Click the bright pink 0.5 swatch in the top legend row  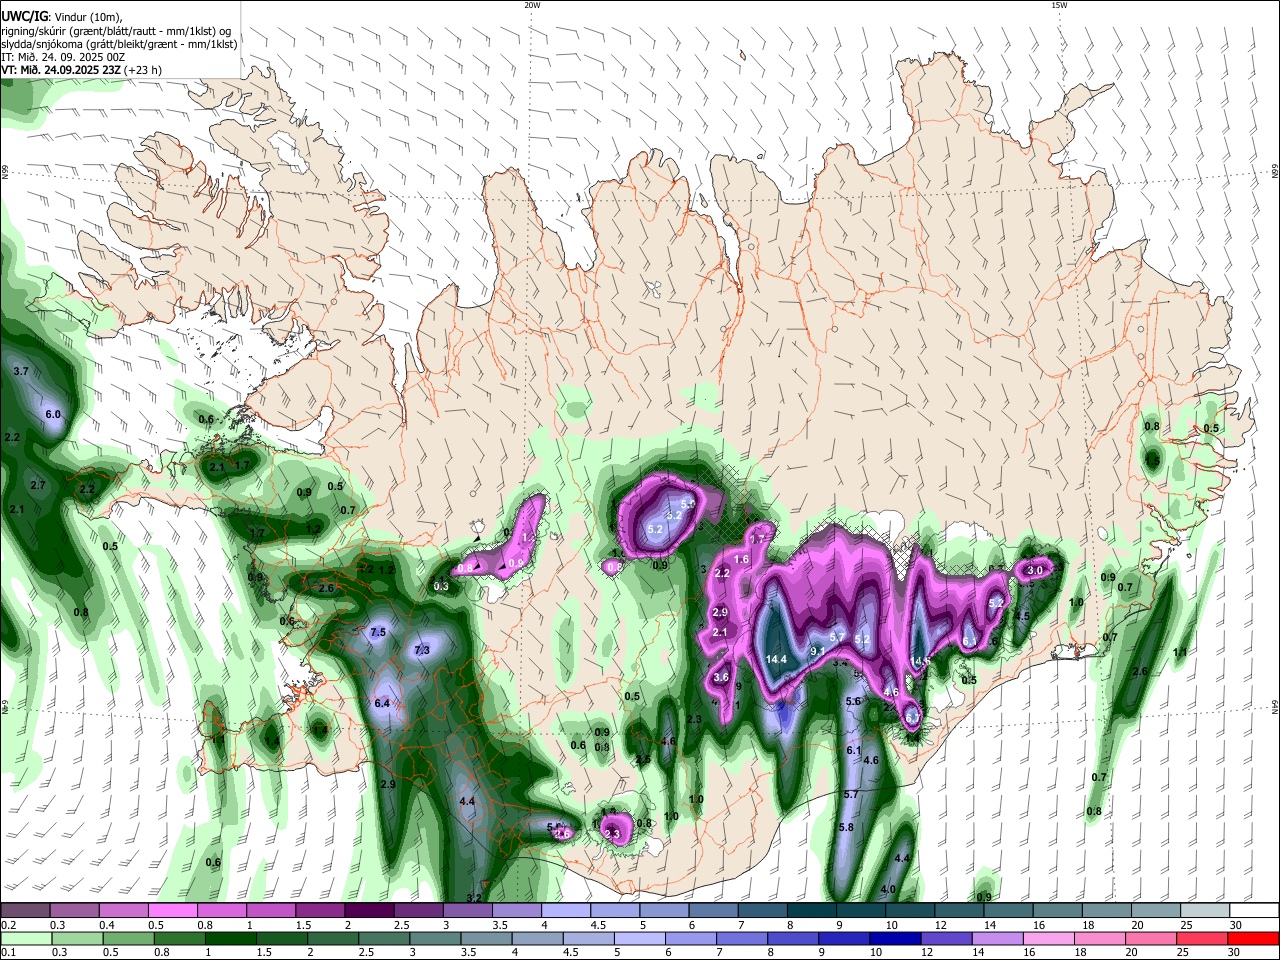tap(173, 911)
